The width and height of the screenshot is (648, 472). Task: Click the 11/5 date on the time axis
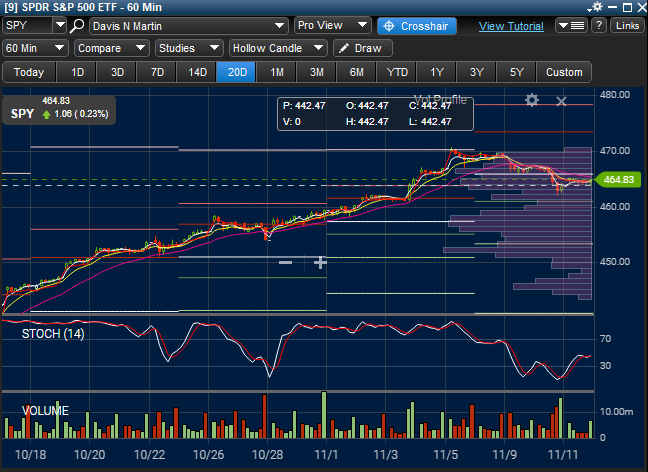(x=446, y=455)
